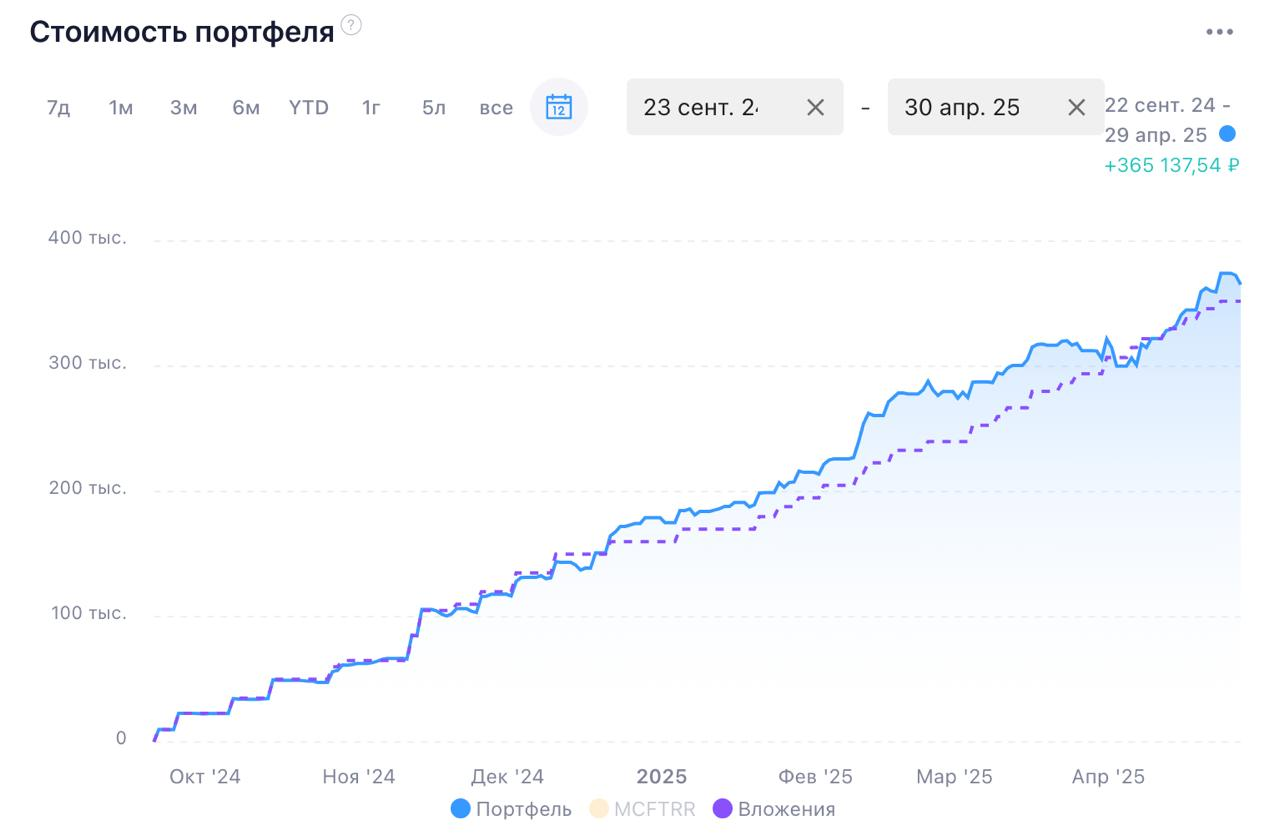
Task: Open the calendar date picker icon
Action: (559, 107)
